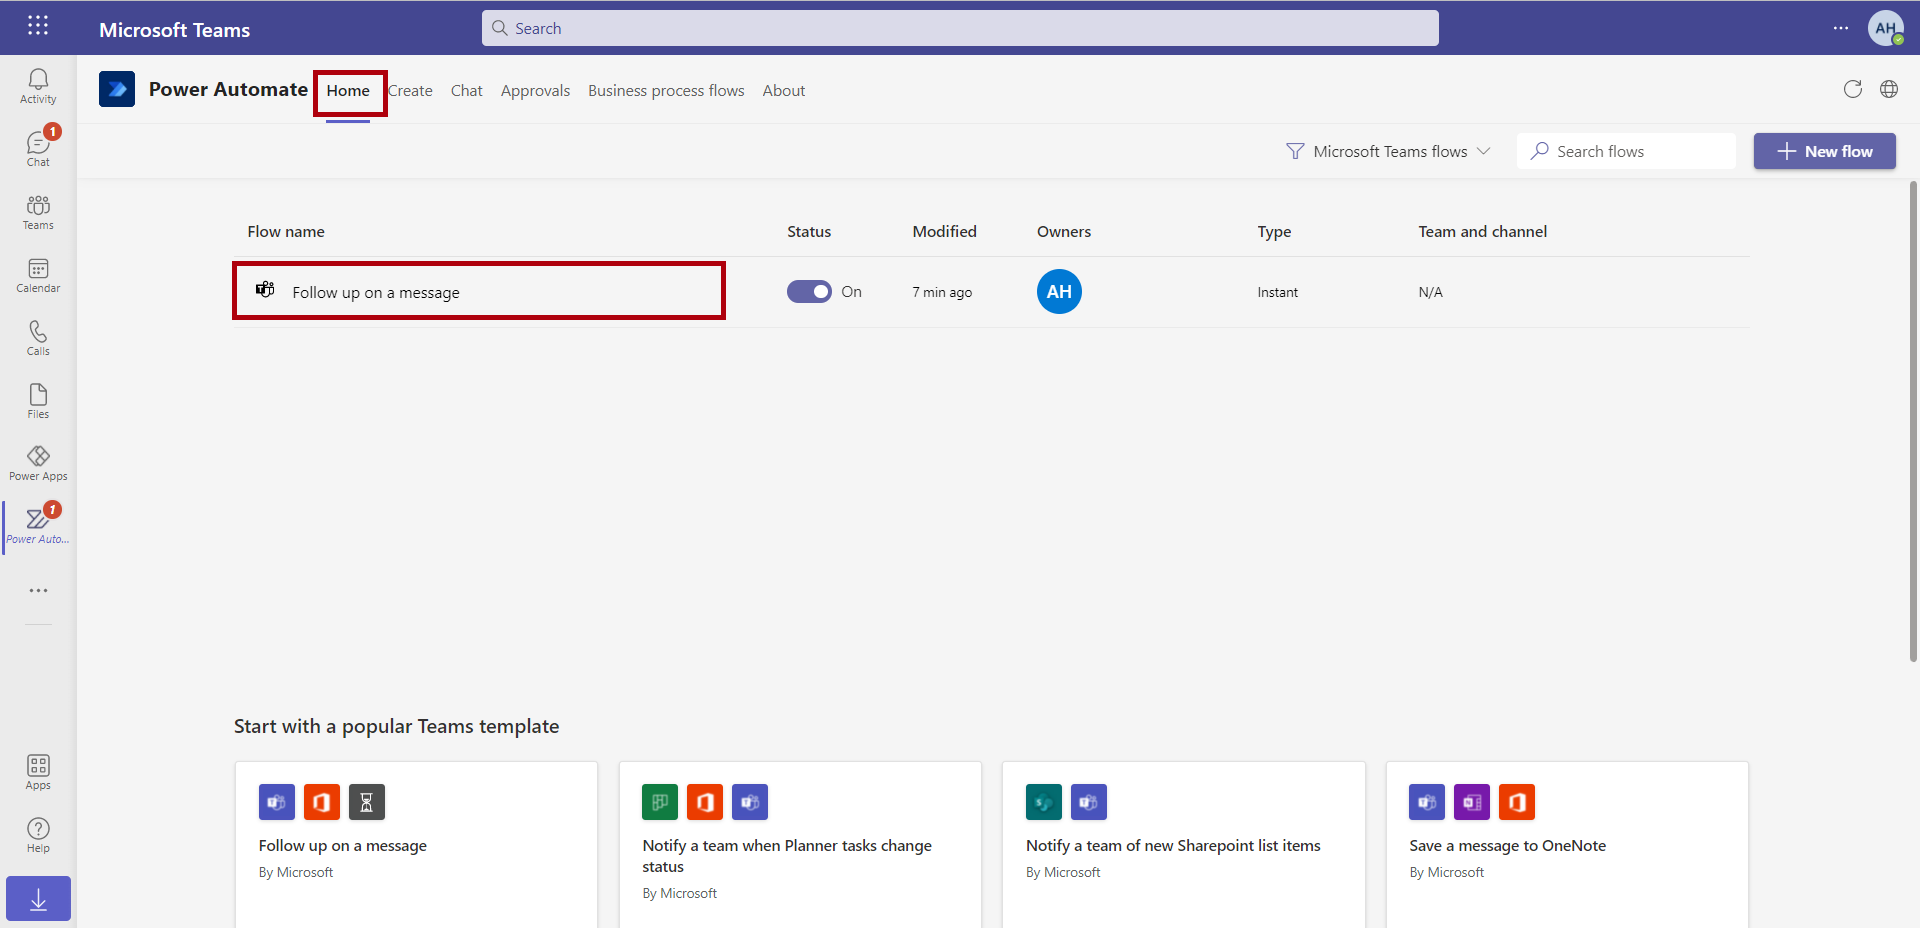Open the Chat tab in Power Automate

point(466,91)
